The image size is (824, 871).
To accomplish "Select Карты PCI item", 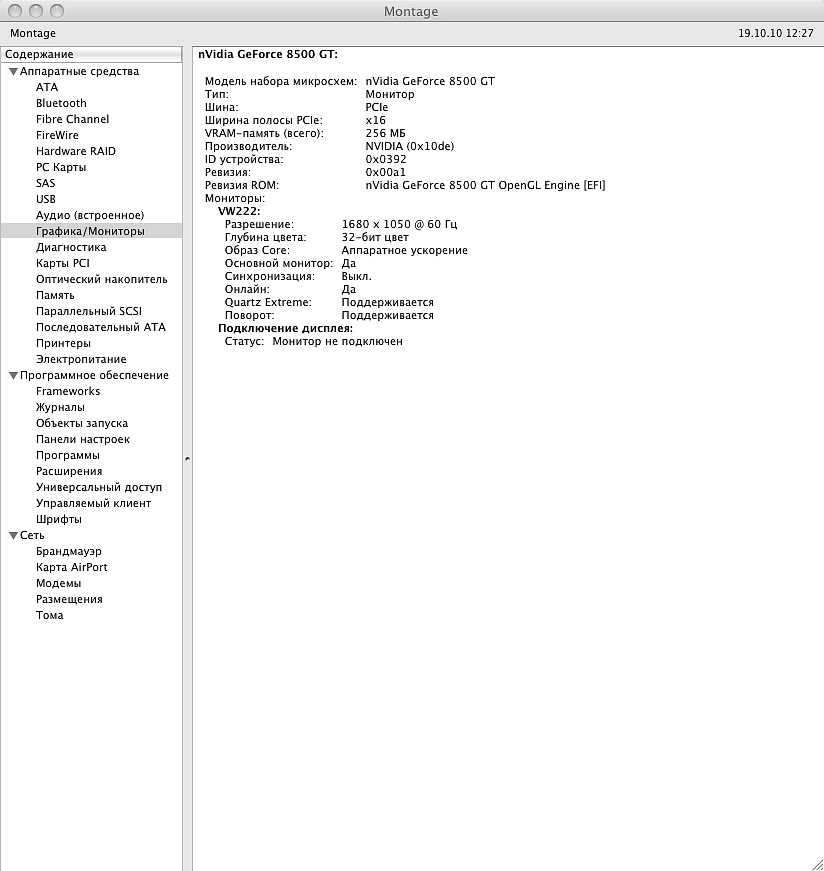I will [x=63, y=263].
